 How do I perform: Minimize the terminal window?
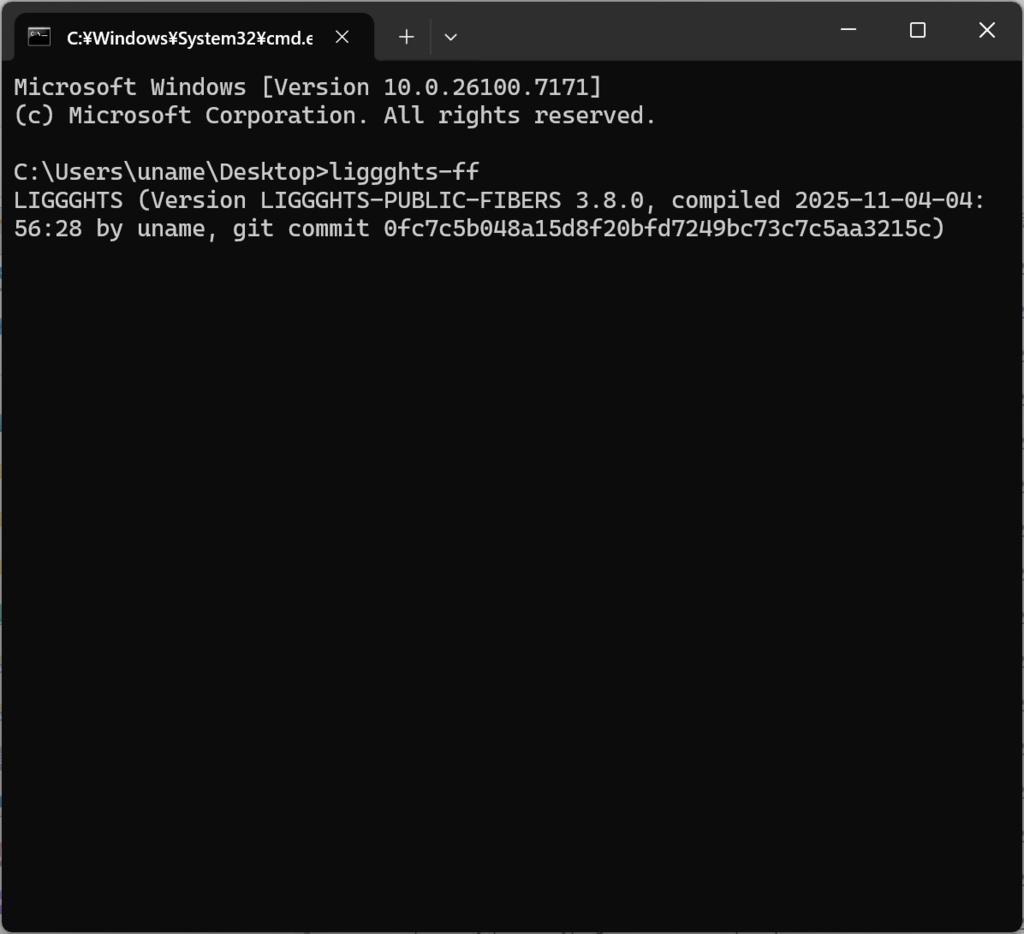[849, 31]
